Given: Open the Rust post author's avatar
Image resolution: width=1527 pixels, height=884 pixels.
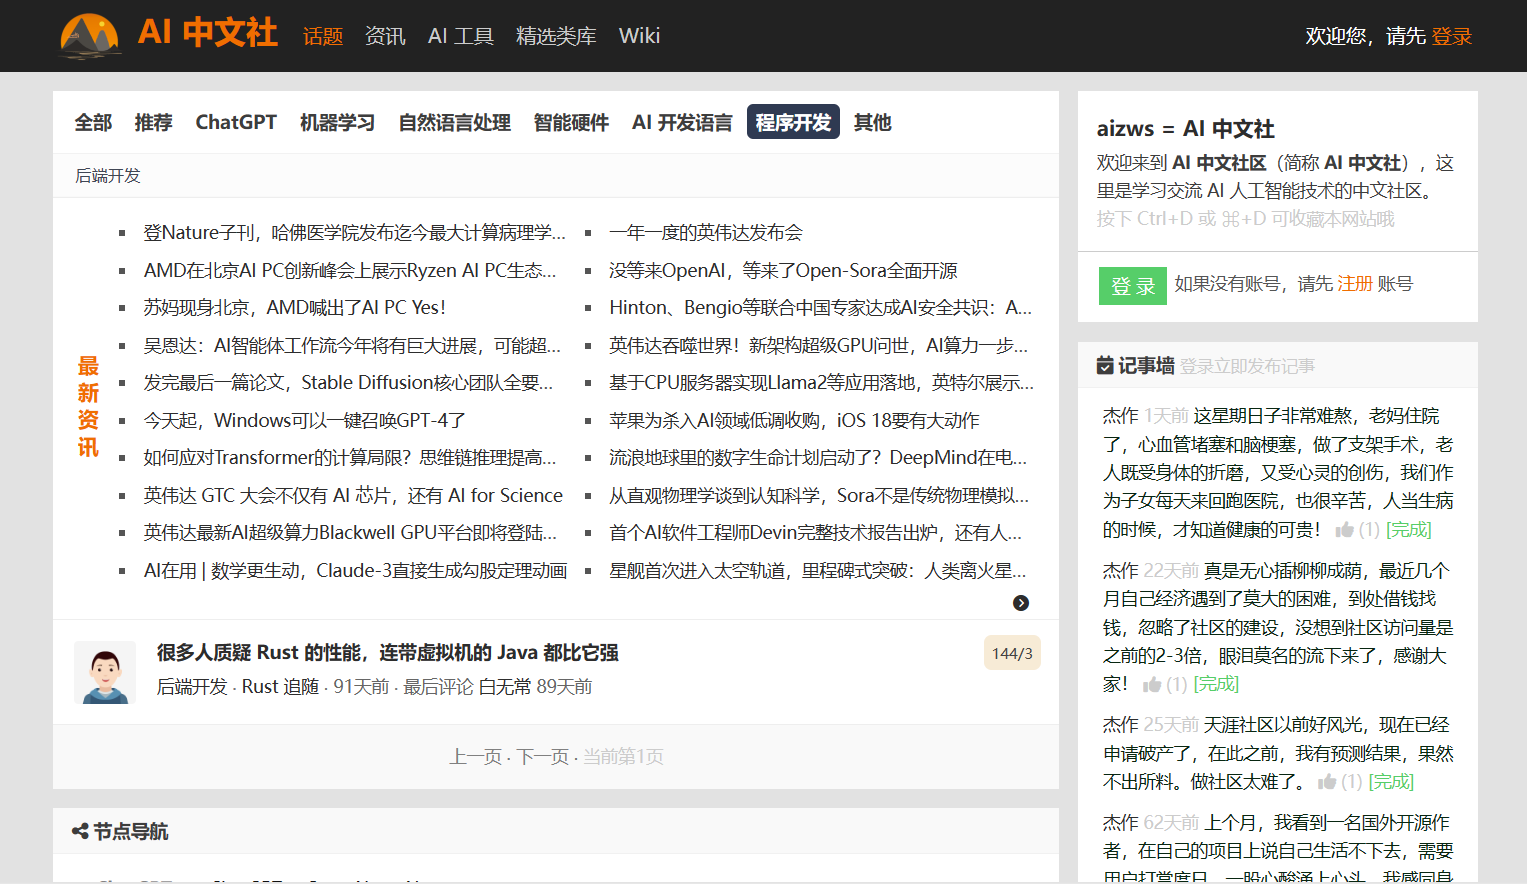Looking at the screenshot, I should pos(105,672).
